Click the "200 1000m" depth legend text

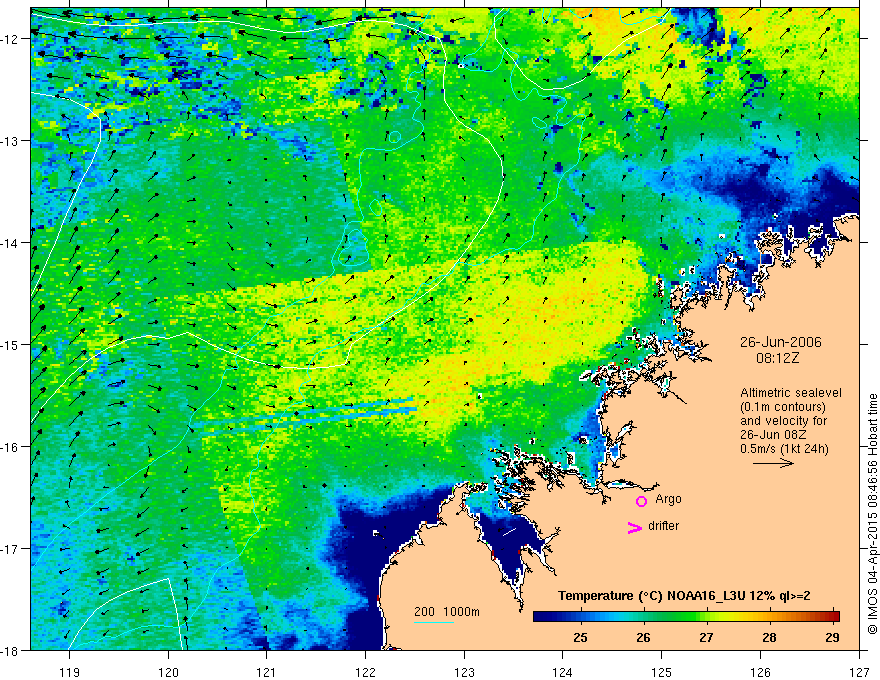[x=447, y=612]
